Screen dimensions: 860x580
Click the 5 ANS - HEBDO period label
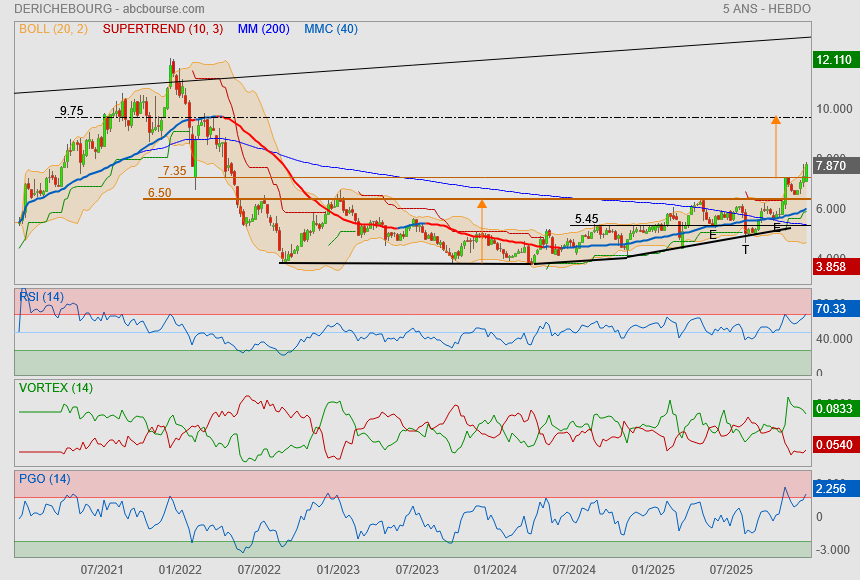point(766,9)
